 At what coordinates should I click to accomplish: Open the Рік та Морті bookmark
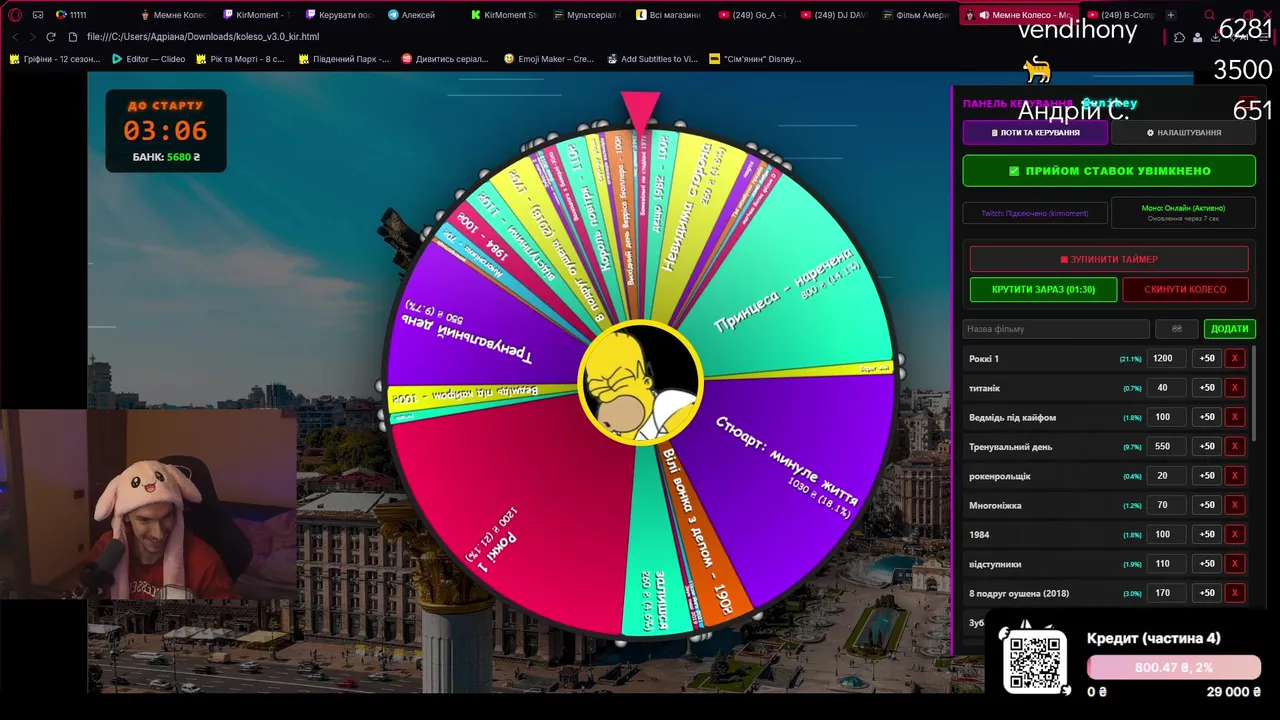tap(240, 59)
